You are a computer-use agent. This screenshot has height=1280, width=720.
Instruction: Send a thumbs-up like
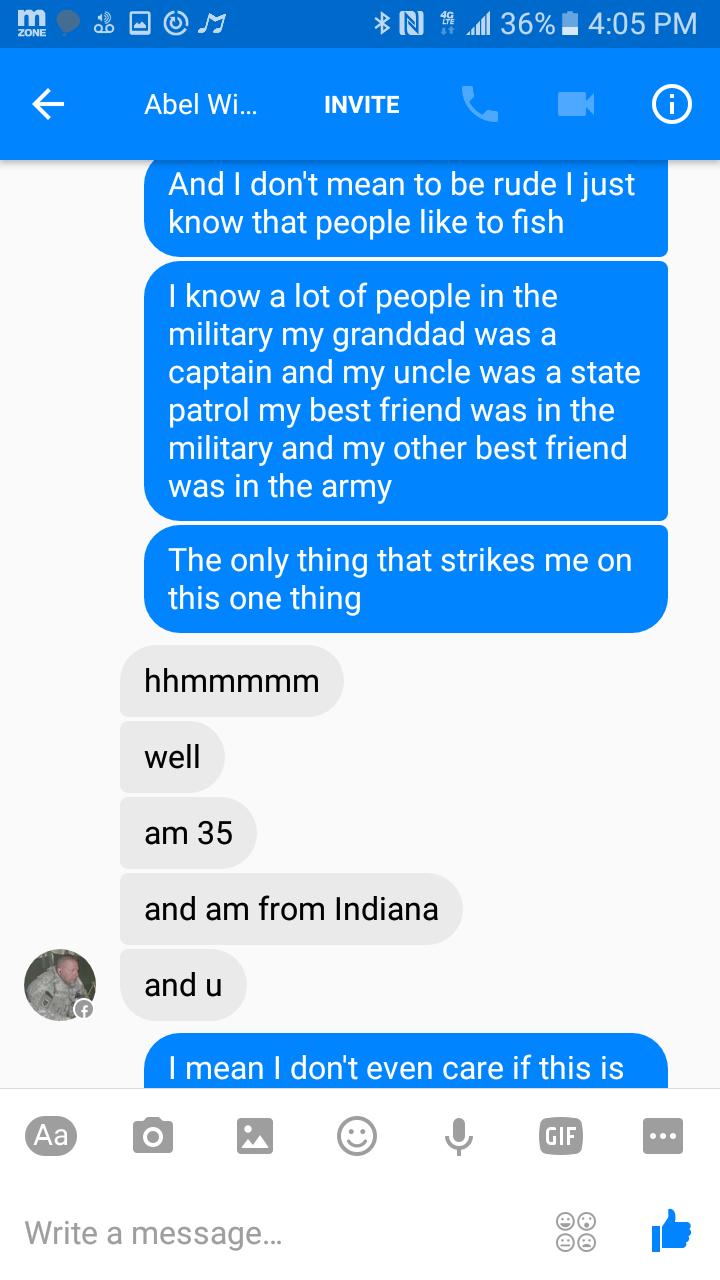(x=671, y=1230)
